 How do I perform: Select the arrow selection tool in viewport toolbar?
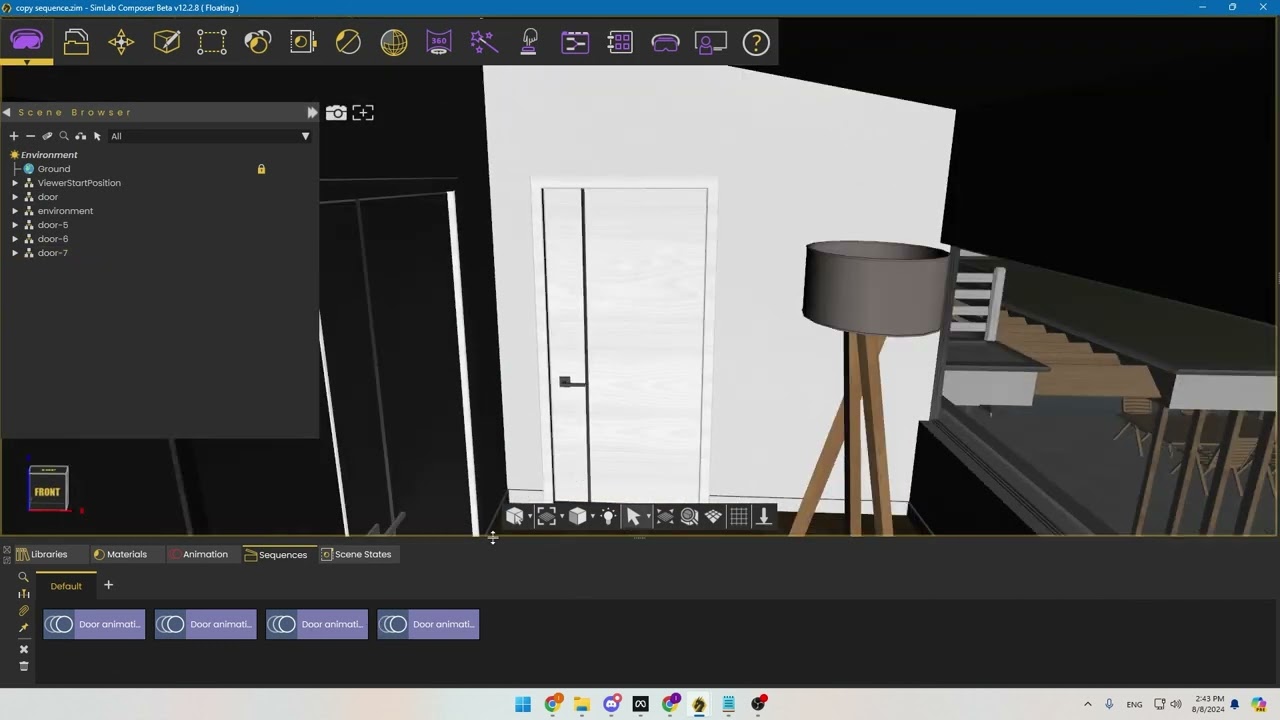pyautogui.click(x=634, y=516)
